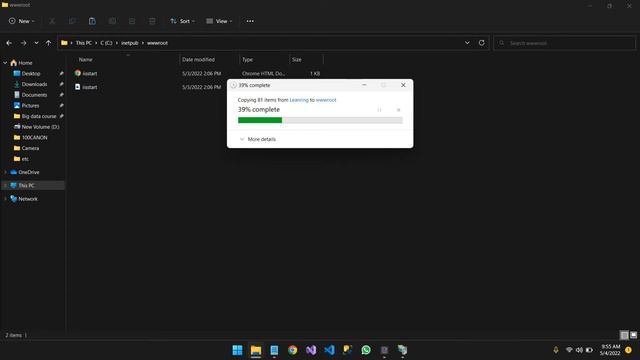Click the Paste clipboard icon
The width and height of the screenshot is (640, 360).
click(x=92, y=21)
